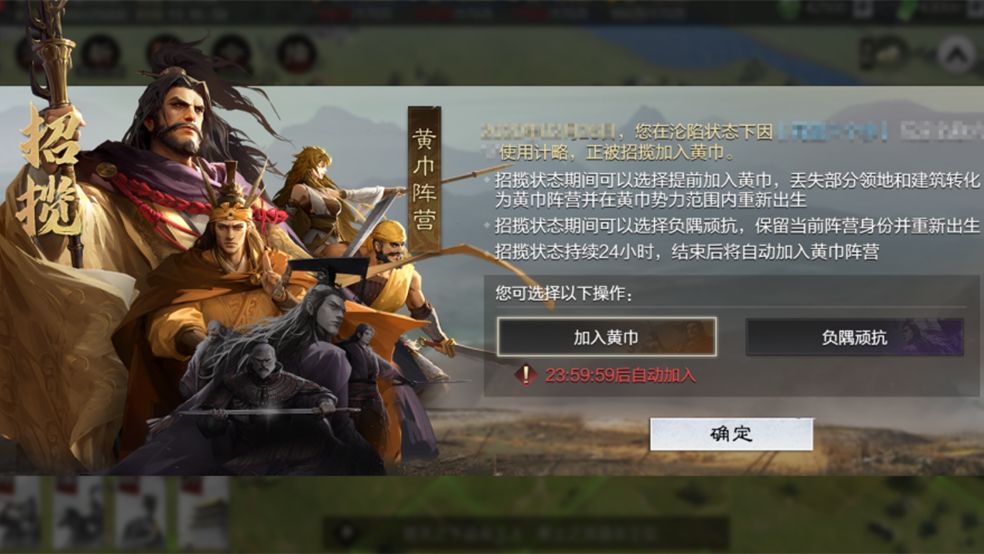Image resolution: width=984 pixels, height=554 pixels.
Task: Click the golden 招揽 calligraphy title
Action: 50,173
